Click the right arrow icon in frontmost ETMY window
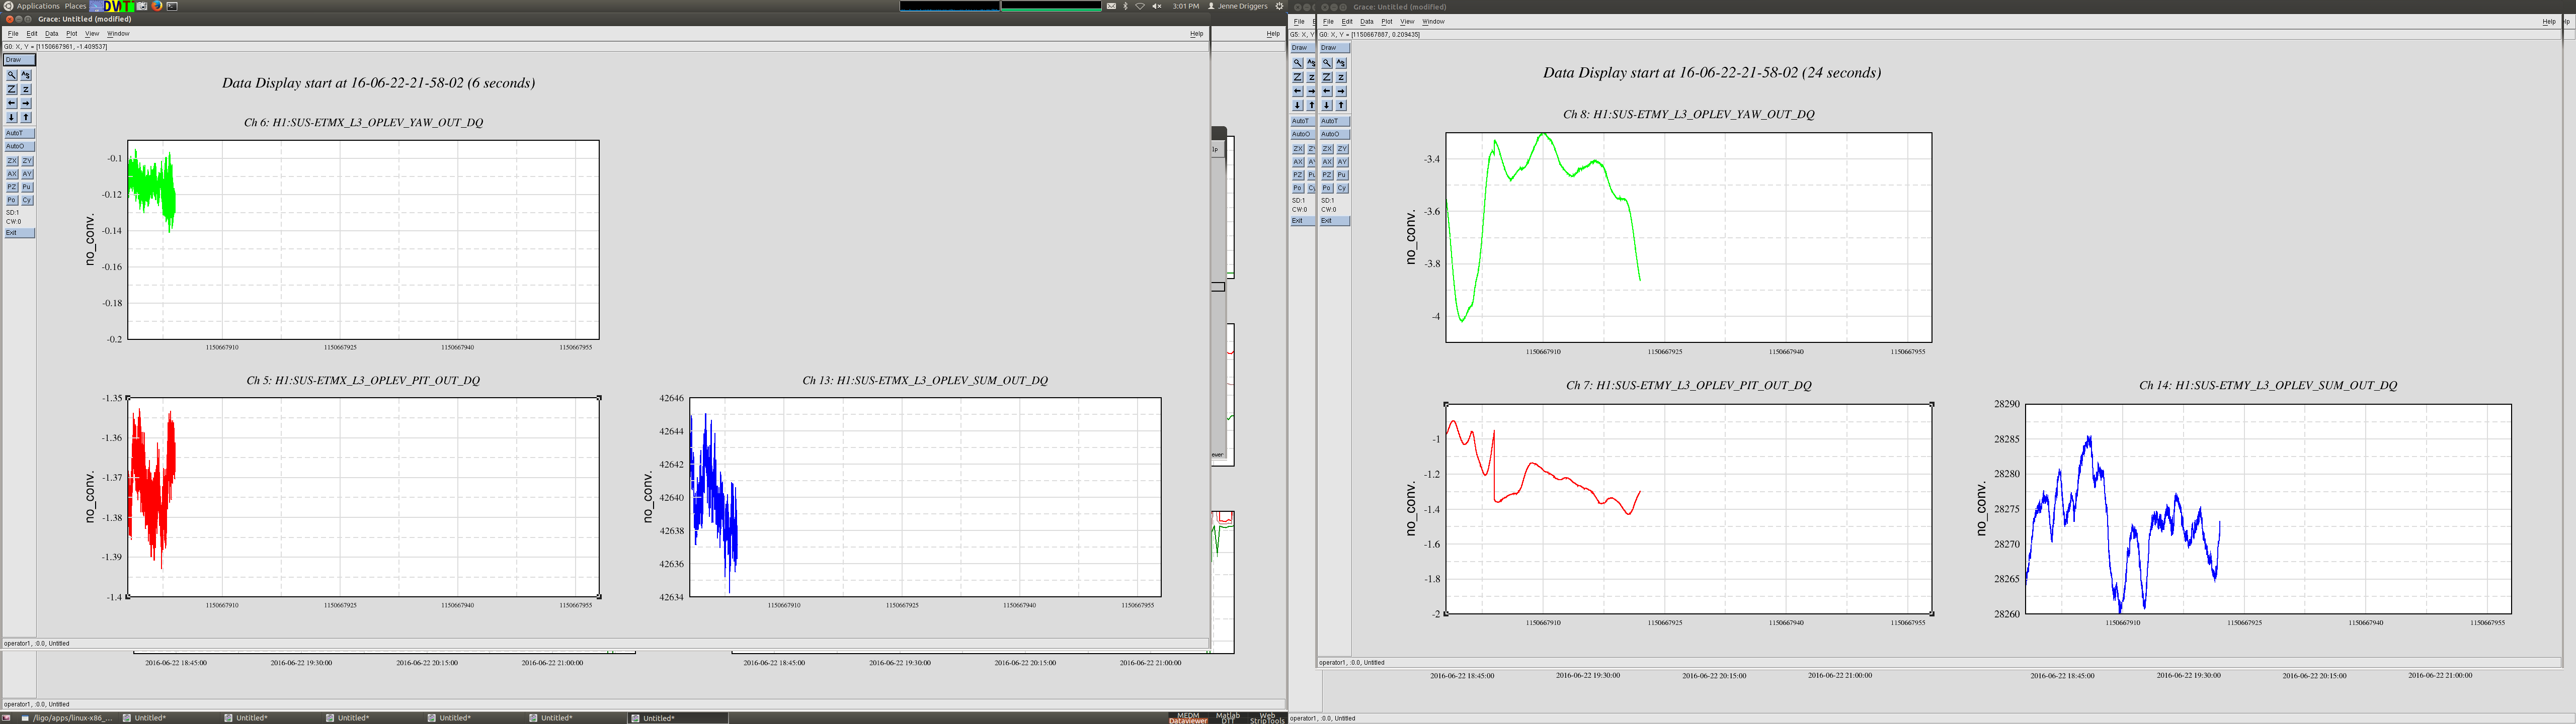Viewport: 2576px width, 724px height. 1341,91
